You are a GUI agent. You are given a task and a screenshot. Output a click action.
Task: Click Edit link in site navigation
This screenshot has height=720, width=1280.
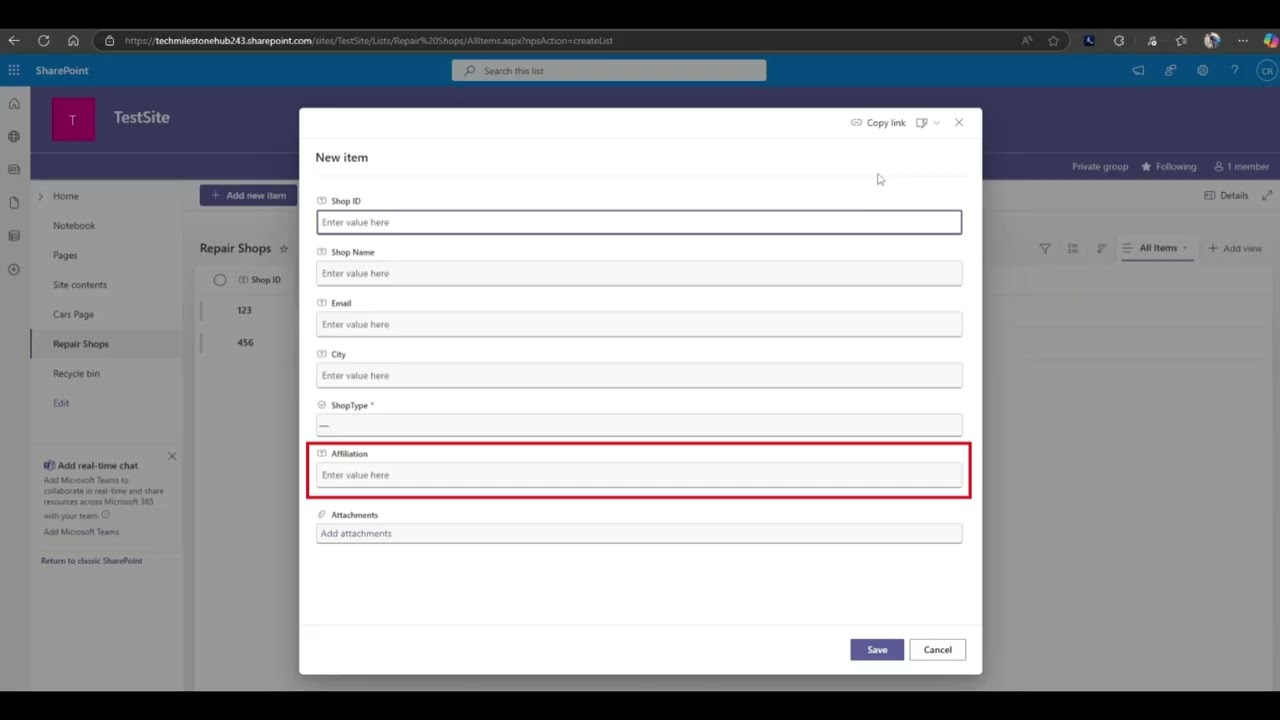click(61, 403)
